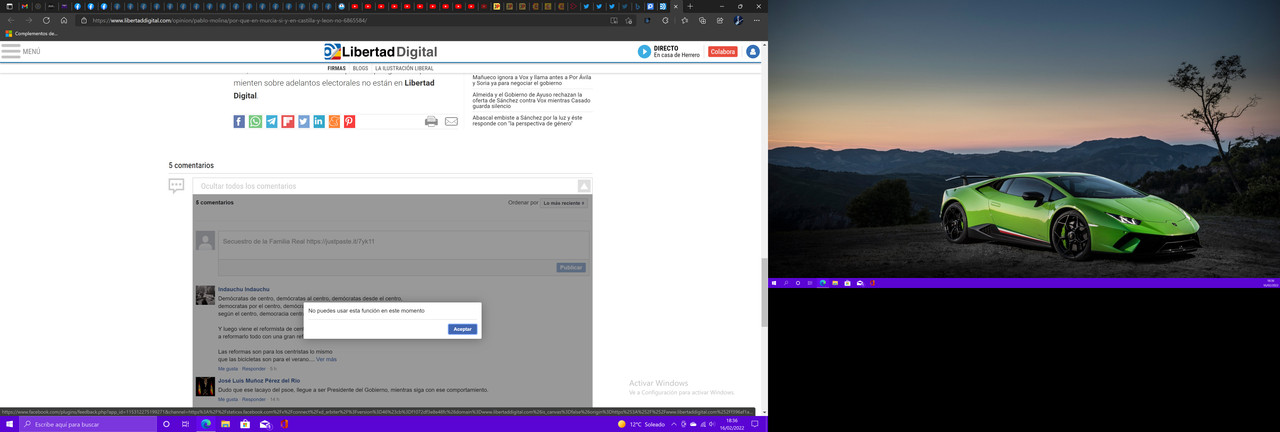This screenshot has height=432, width=1280.
Task: Print the article with printer icon
Action: click(x=431, y=121)
